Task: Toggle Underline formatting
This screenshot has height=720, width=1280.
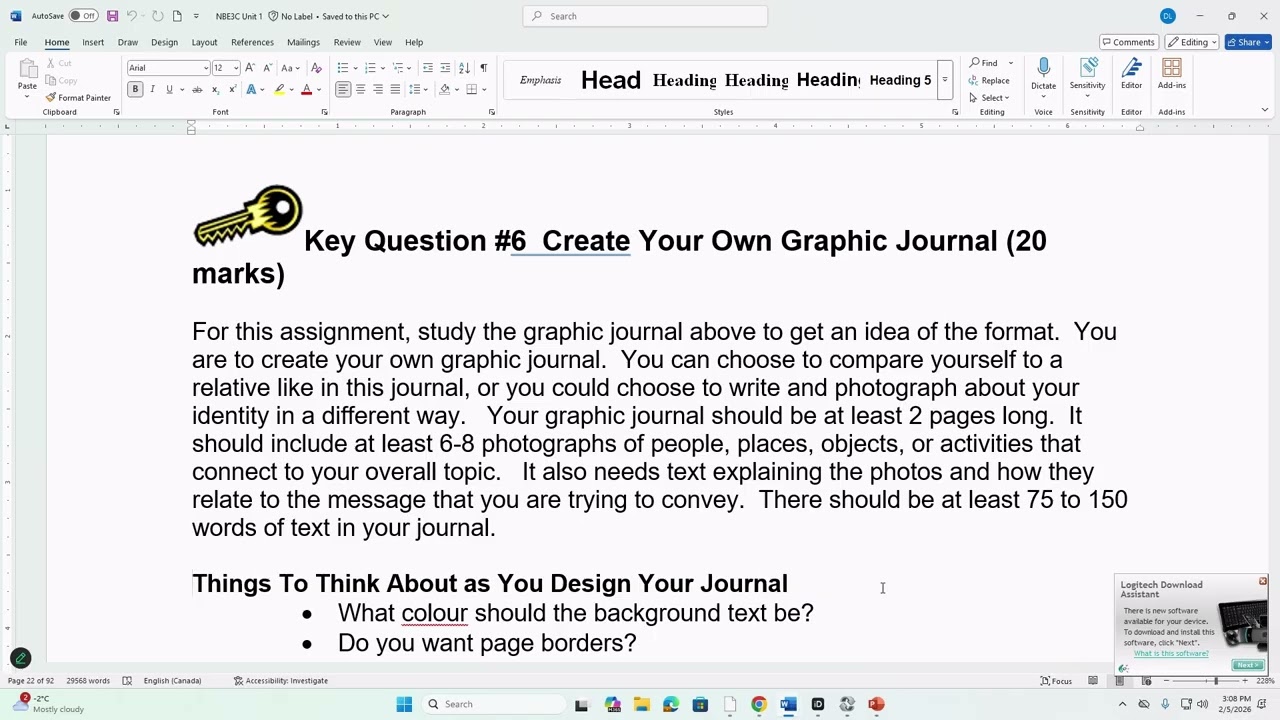Action: coord(169,90)
